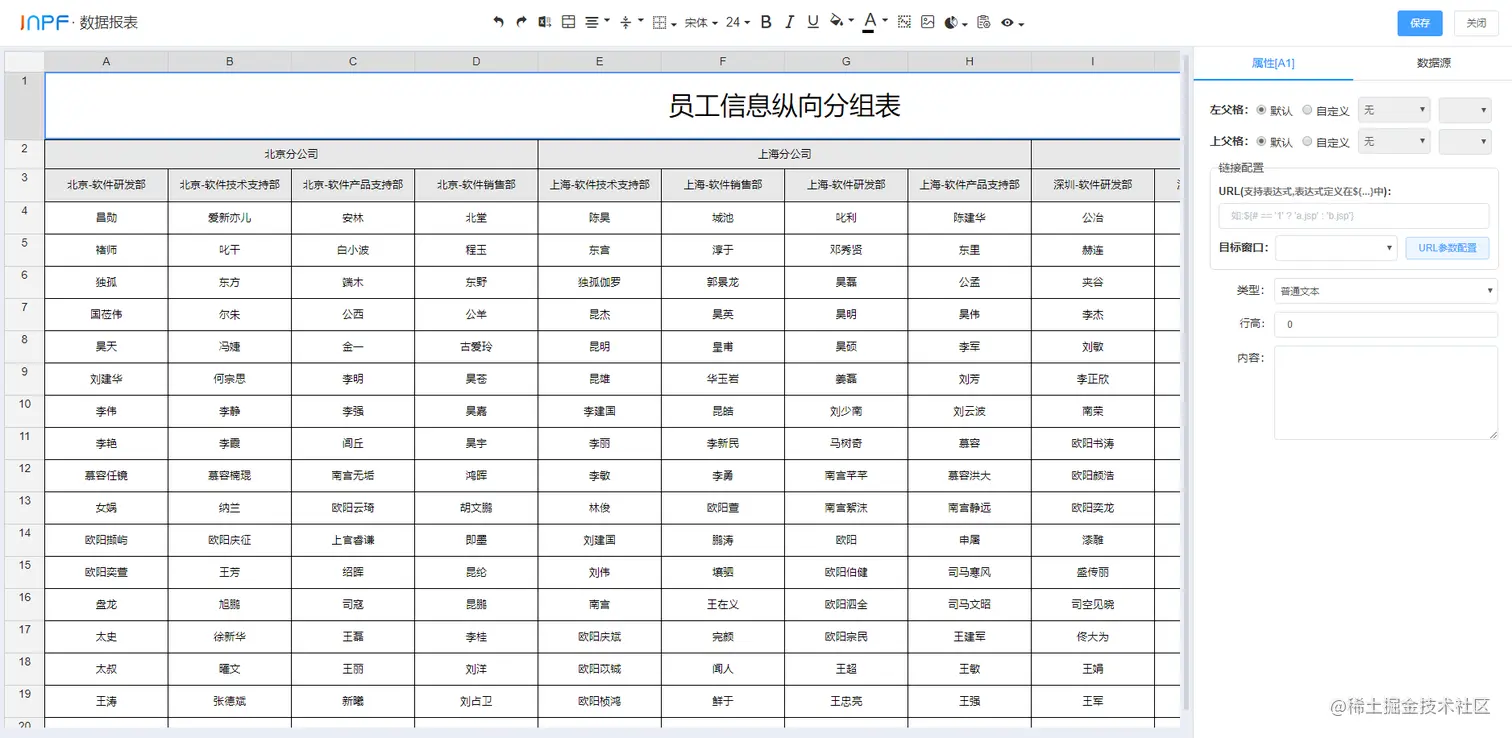1512x738 pixels.
Task: Select the export to Excel icon
Action: click(x=545, y=21)
